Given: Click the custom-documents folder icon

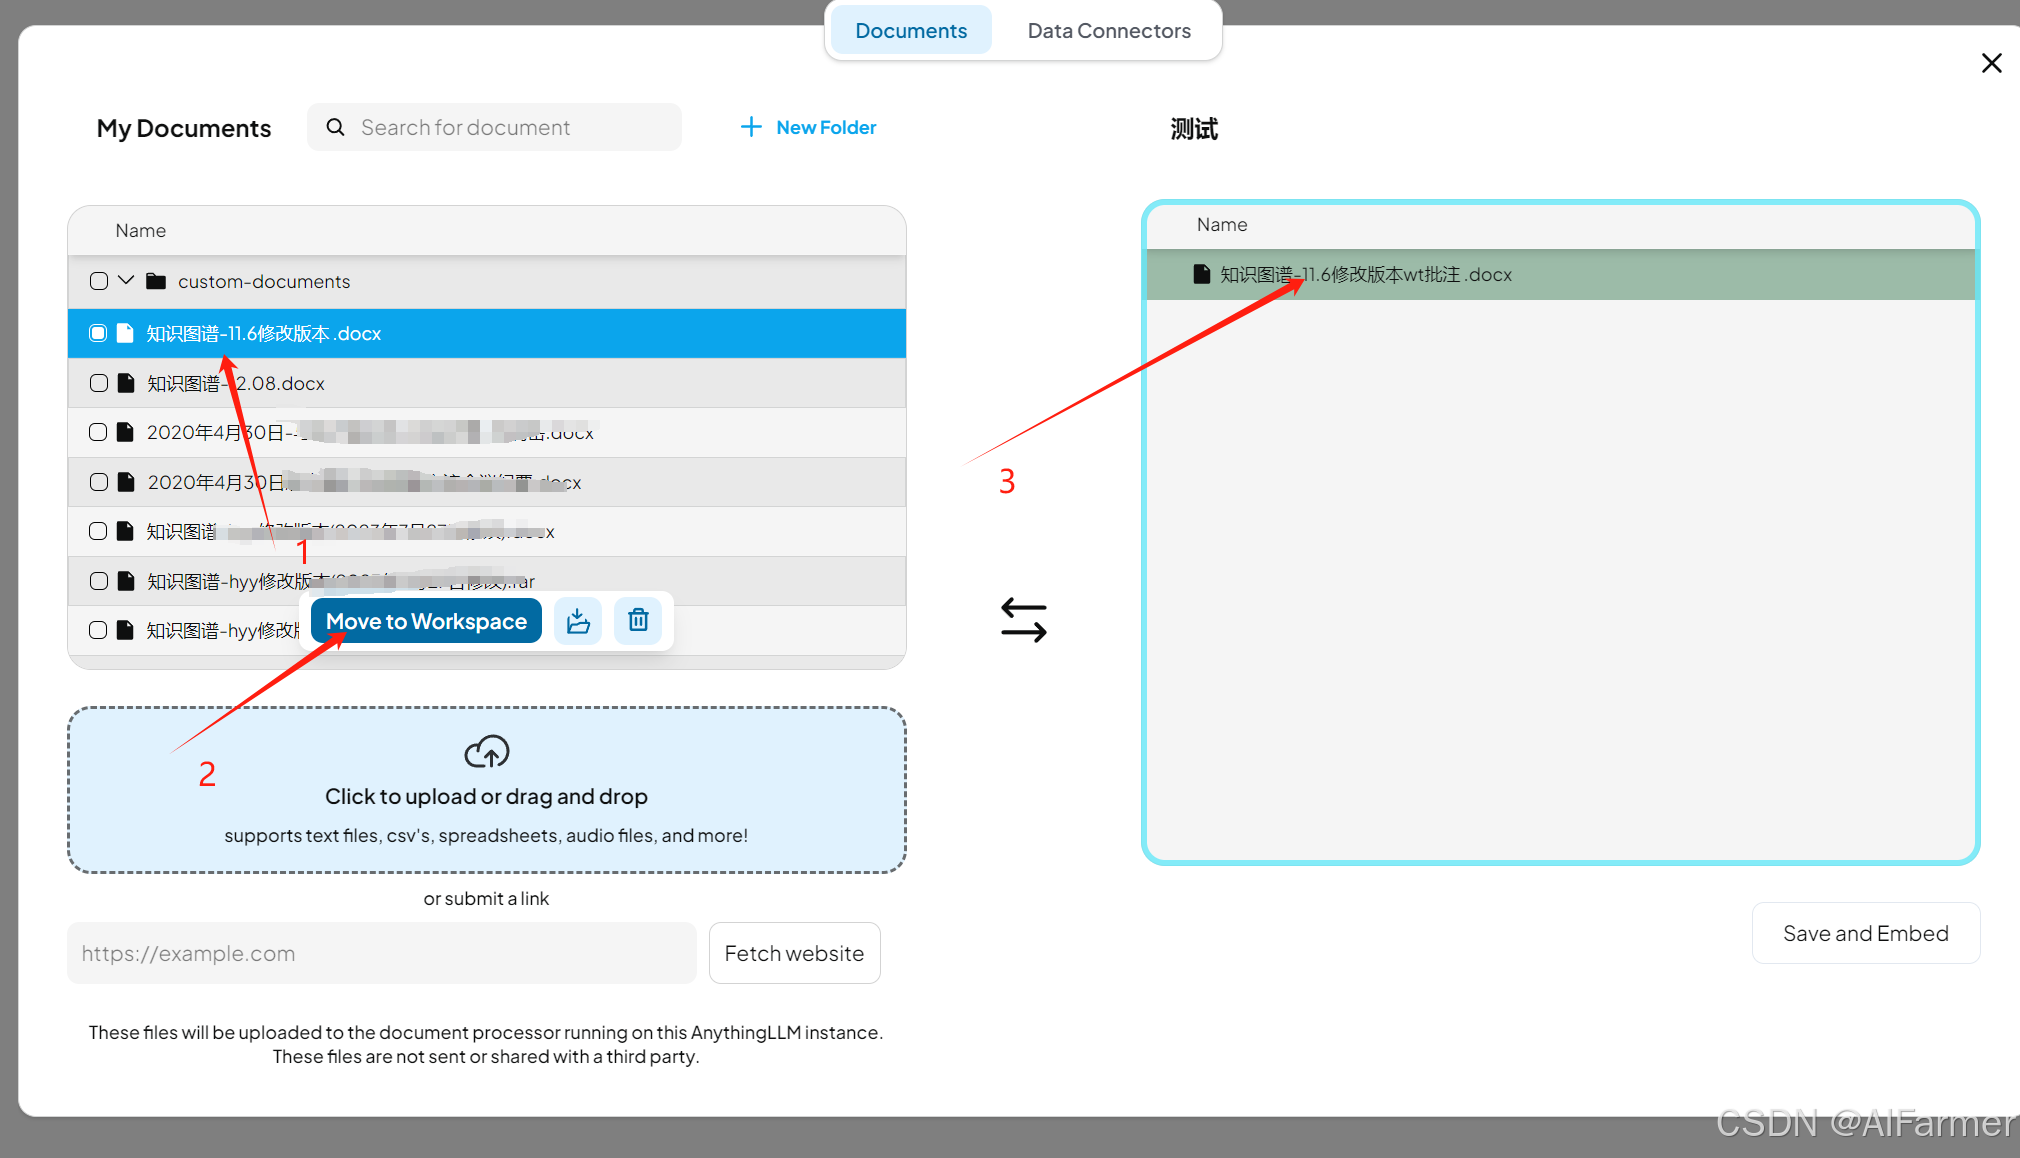Looking at the screenshot, I should (156, 281).
